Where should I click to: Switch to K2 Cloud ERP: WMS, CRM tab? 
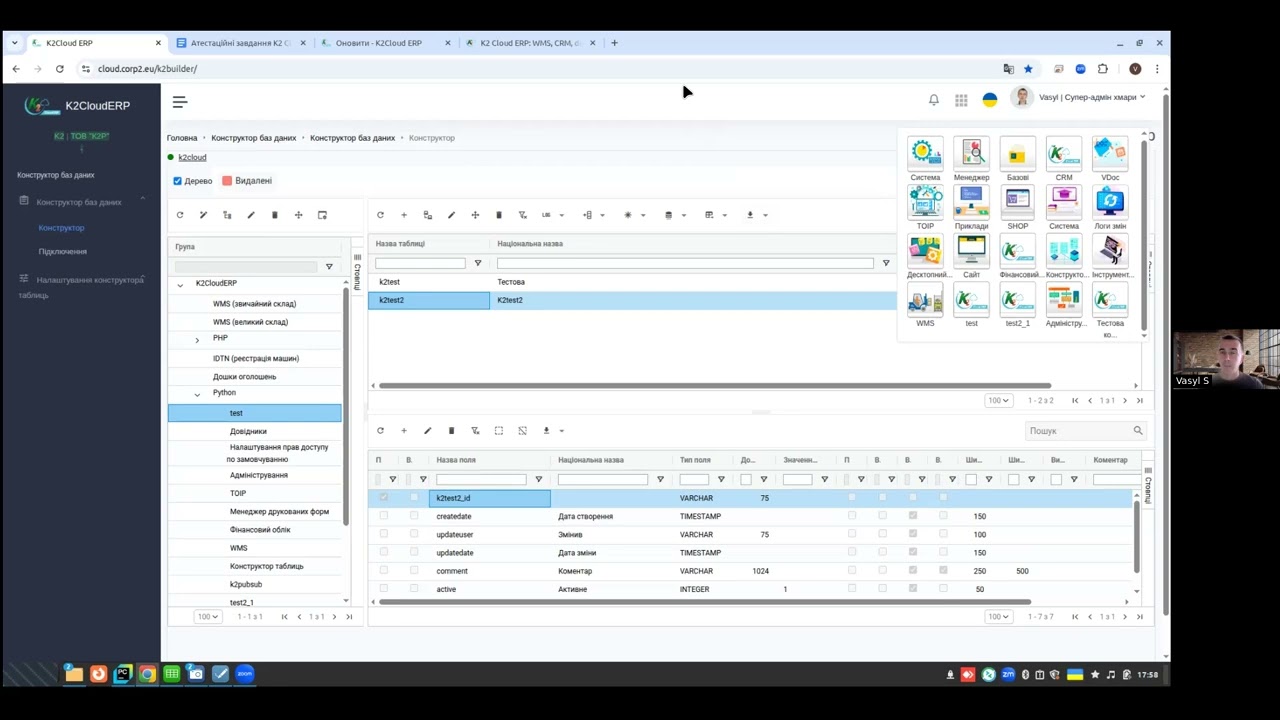click(530, 43)
